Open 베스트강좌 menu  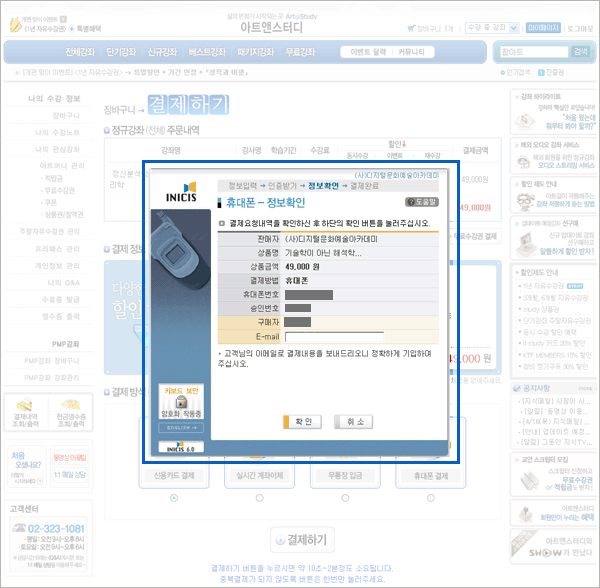(207, 52)
